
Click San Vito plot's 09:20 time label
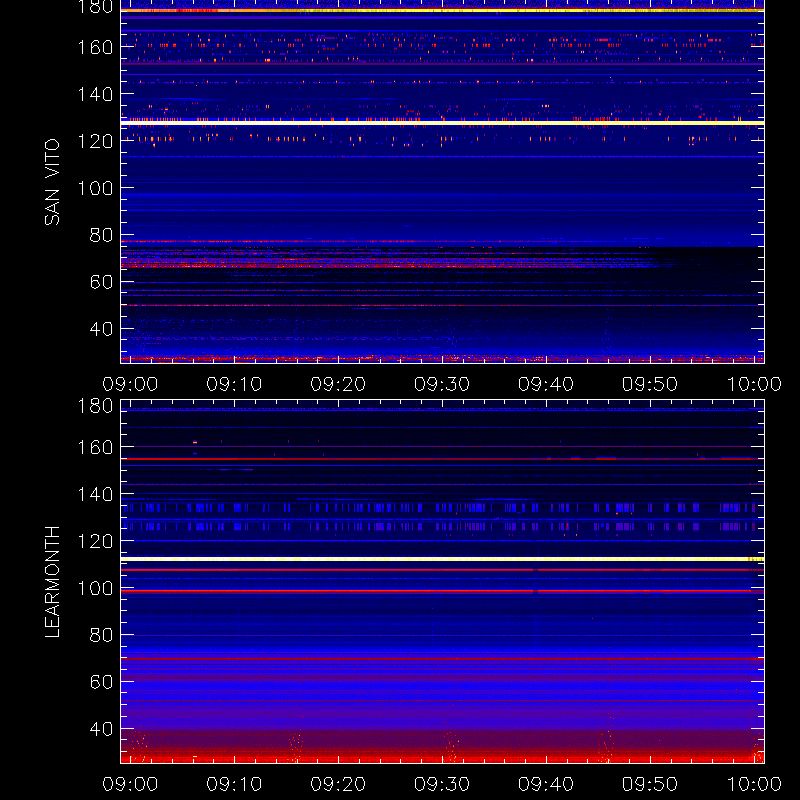tap(338, 384)
